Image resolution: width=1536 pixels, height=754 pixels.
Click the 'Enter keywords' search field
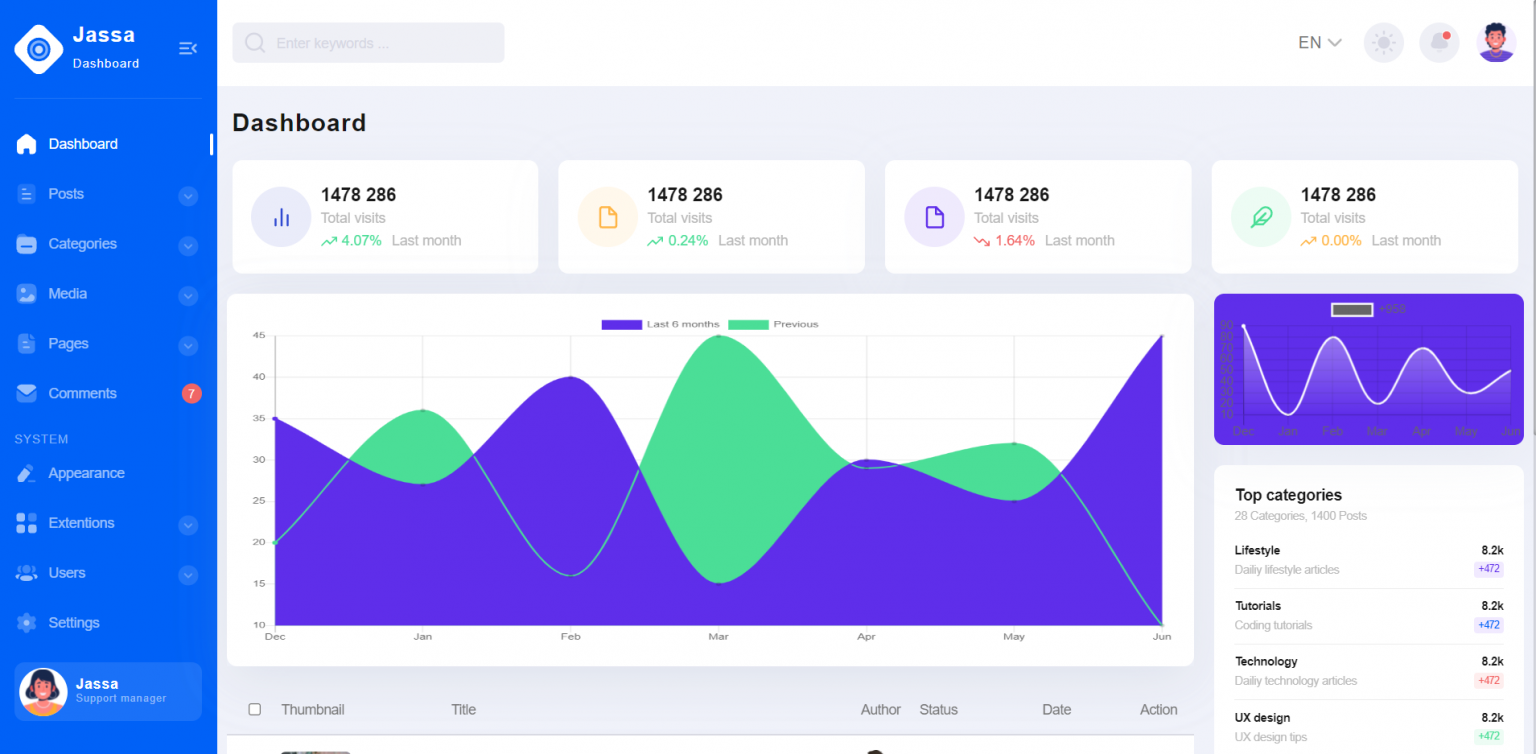tap(380, 43)
